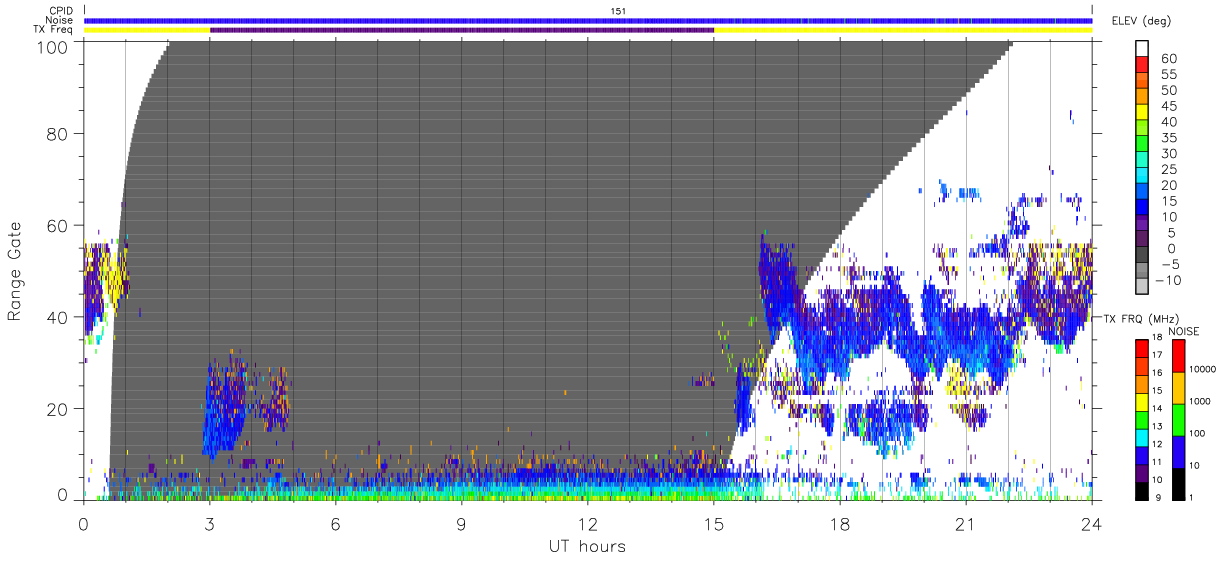1228x567 pixels.
Task: Click the '3' tick on the UT hours axis
Action: click(x=210, y=523)
